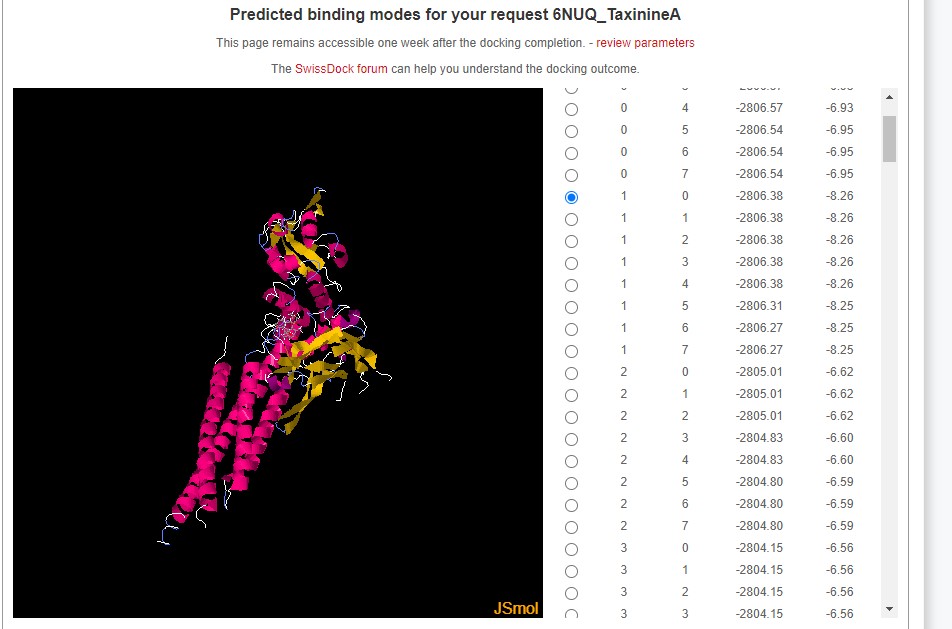Click the scroll down arrow of results list
Viewport: 952px width, 629px height.
[889, 608]
